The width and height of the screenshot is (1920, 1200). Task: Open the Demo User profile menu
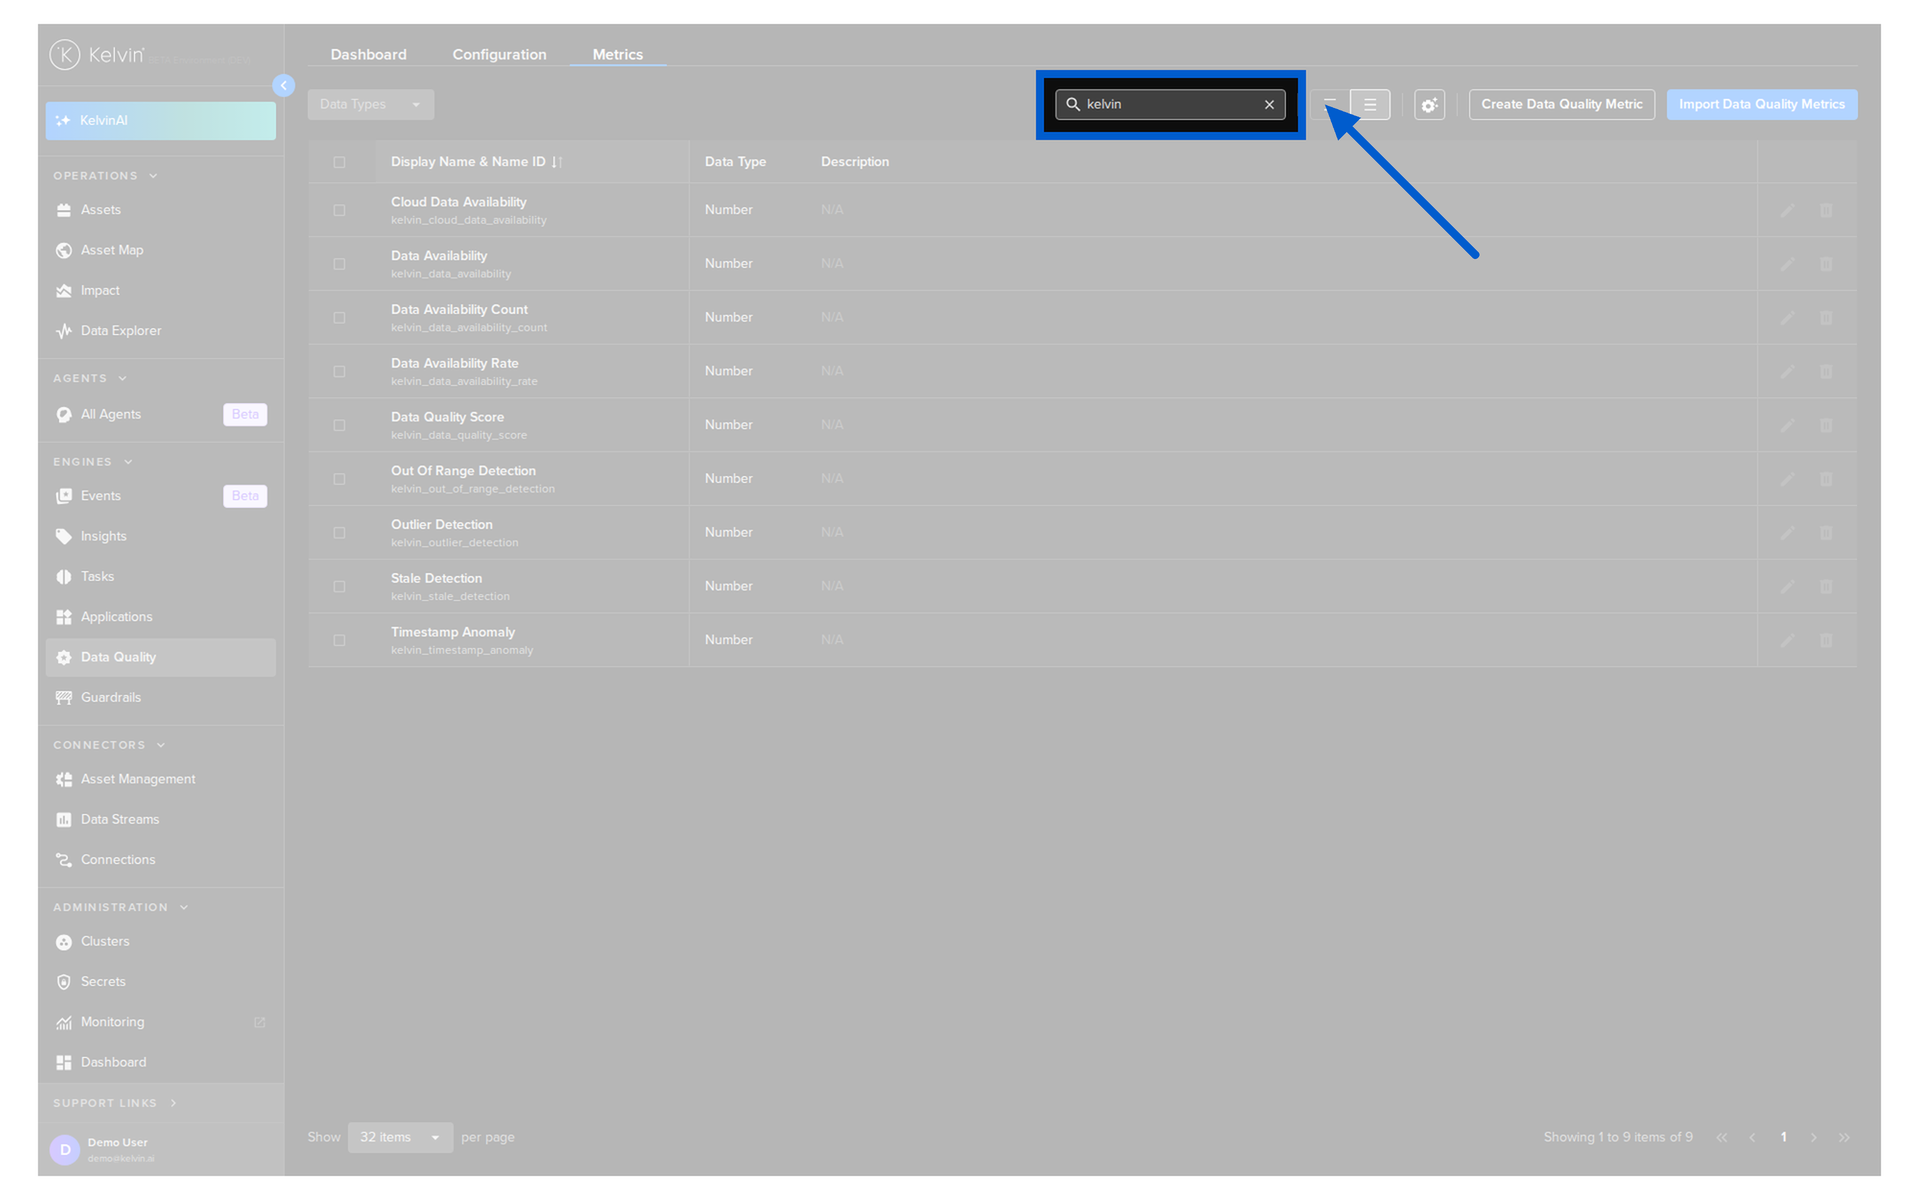pyautogui.click(x=161, y=1150)
